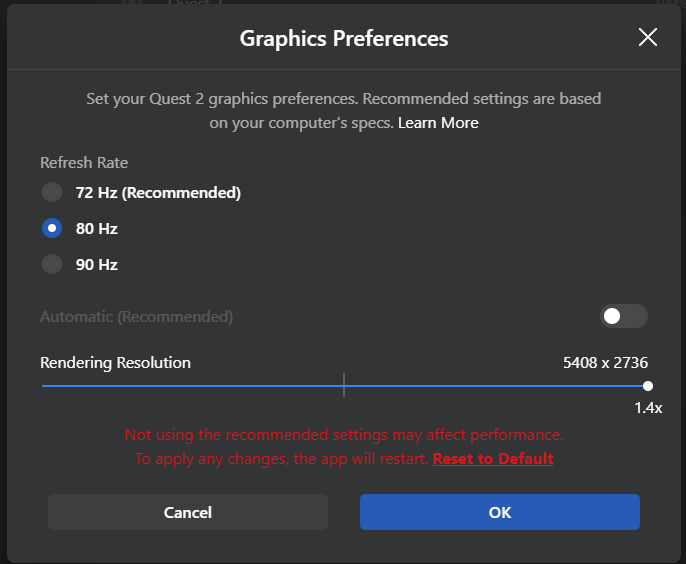Select the 72 Hz radio button circle
This screenshot has width=686, height=564.
coord(52,192)
